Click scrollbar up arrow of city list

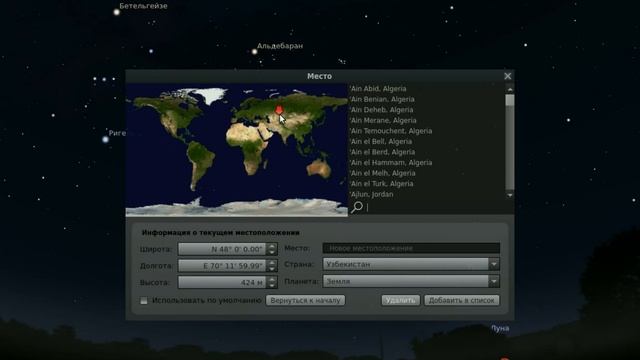(x=509, y=89)
